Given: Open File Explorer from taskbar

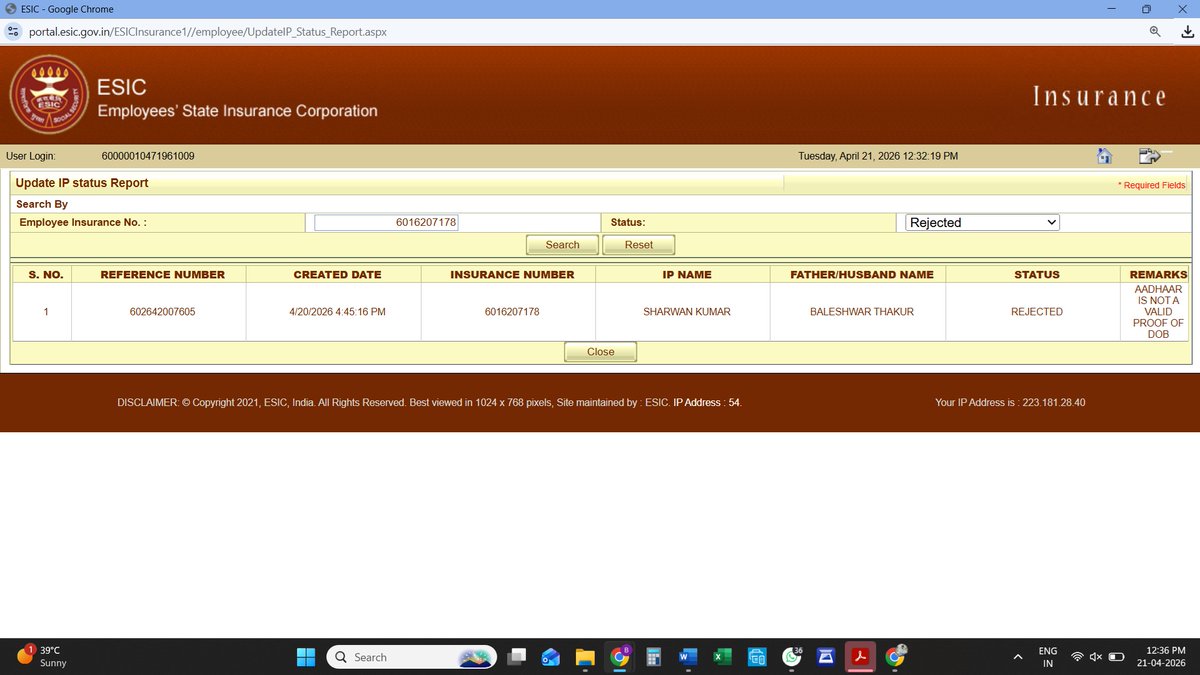Looking at the screenshot, I should click(585, 657).
